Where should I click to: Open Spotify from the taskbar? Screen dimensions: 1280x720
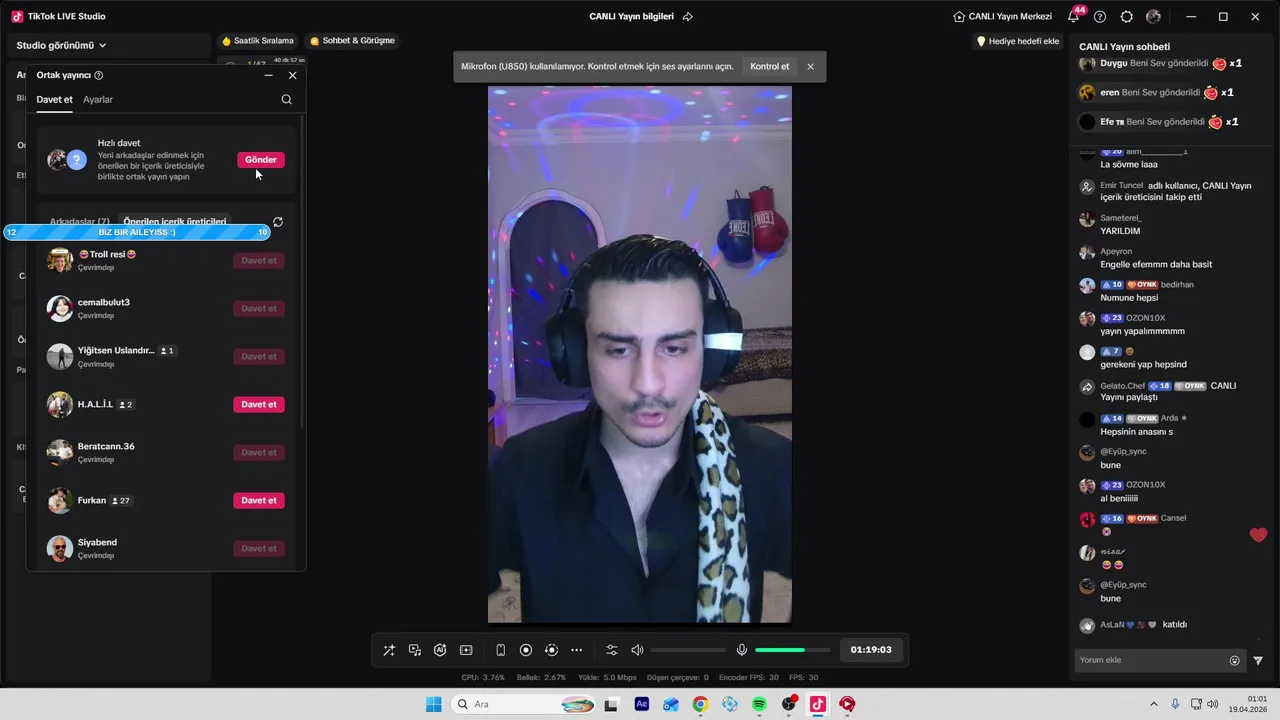[x=759, y=704]
